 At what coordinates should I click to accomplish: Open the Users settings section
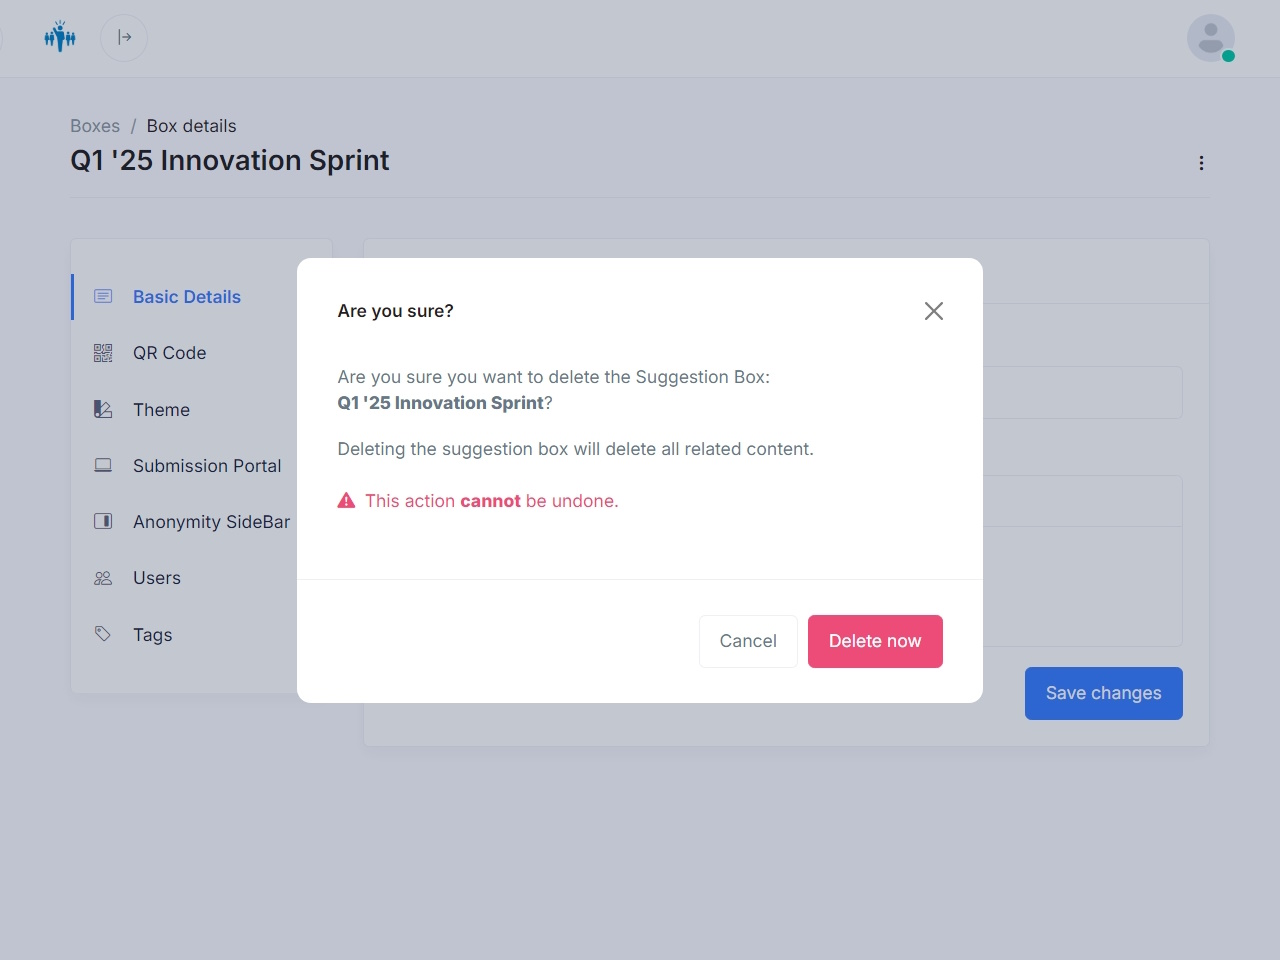pyautogui.click(x=156, y=577)
